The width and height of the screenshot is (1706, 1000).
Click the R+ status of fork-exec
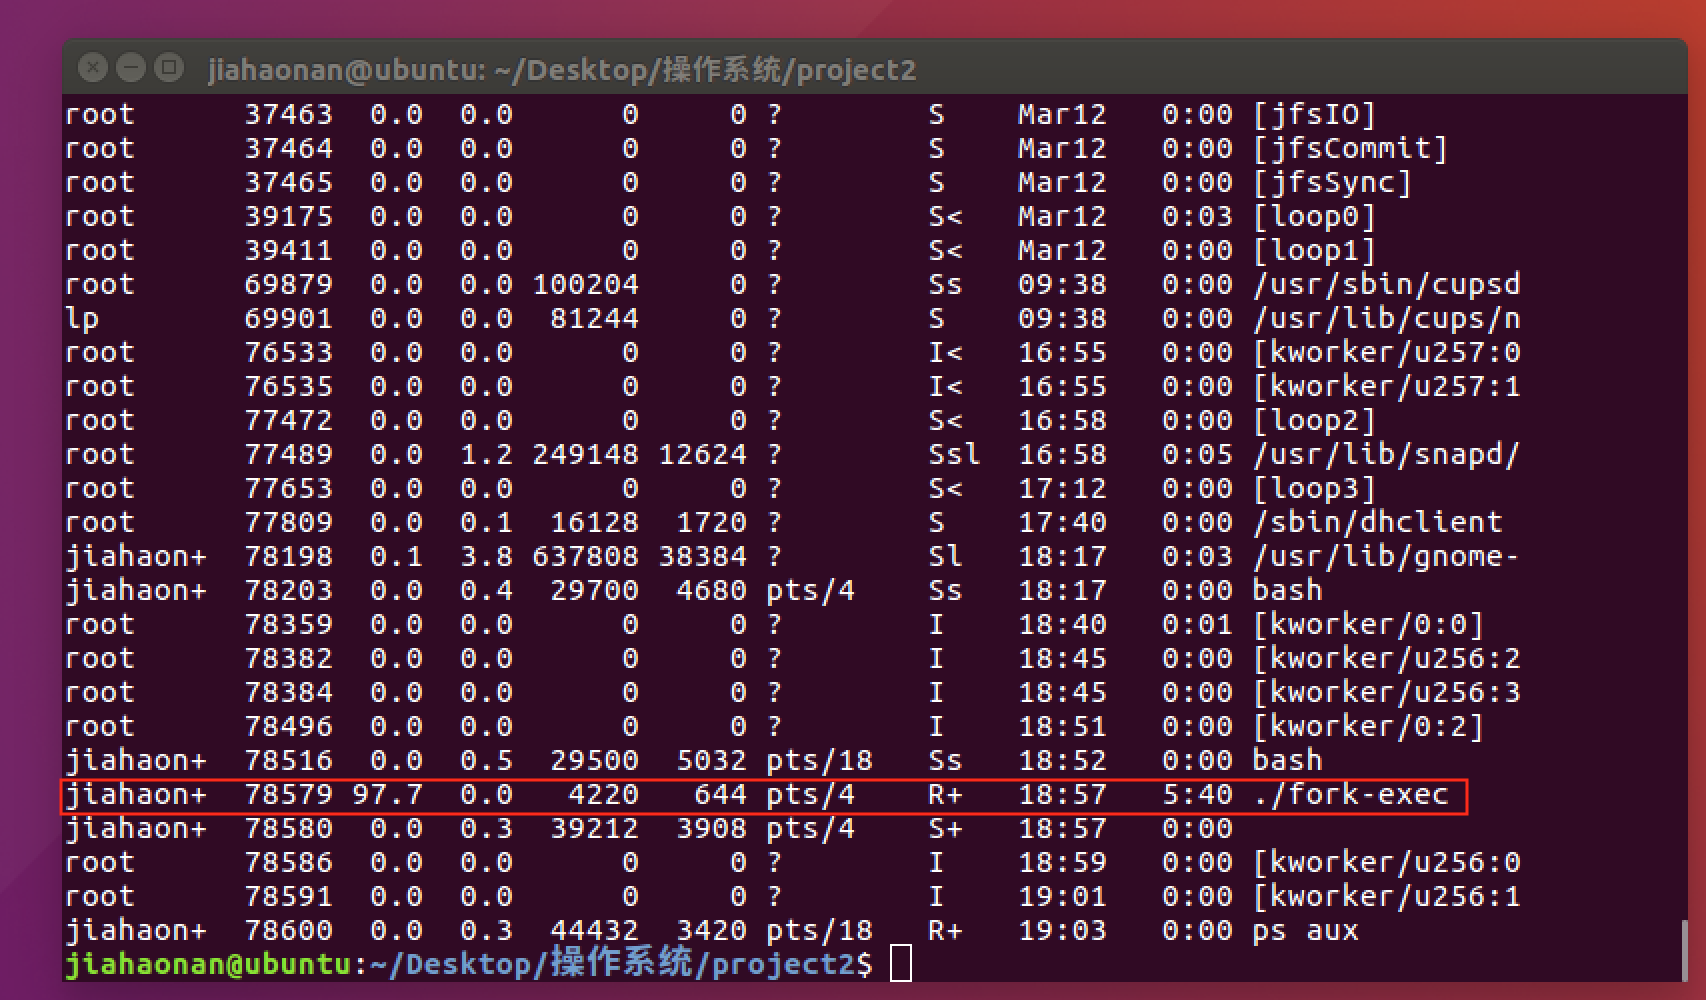(x=945, y=794)
